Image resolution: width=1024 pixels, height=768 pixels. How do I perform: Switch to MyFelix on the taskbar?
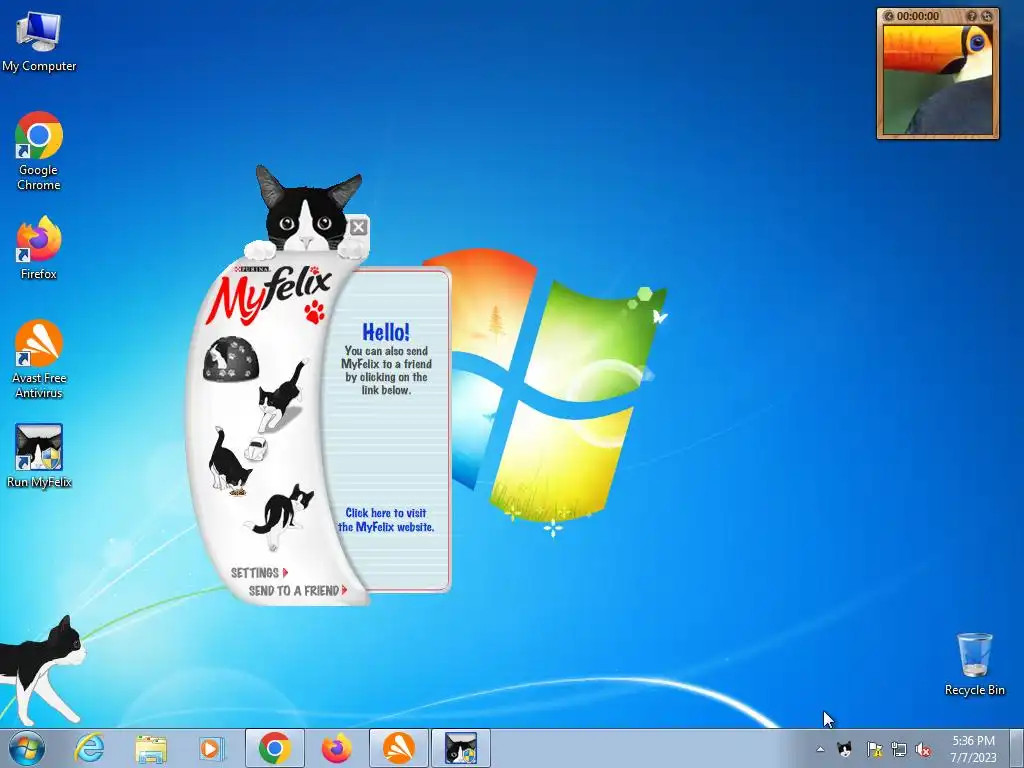click(x=460, y=748)
